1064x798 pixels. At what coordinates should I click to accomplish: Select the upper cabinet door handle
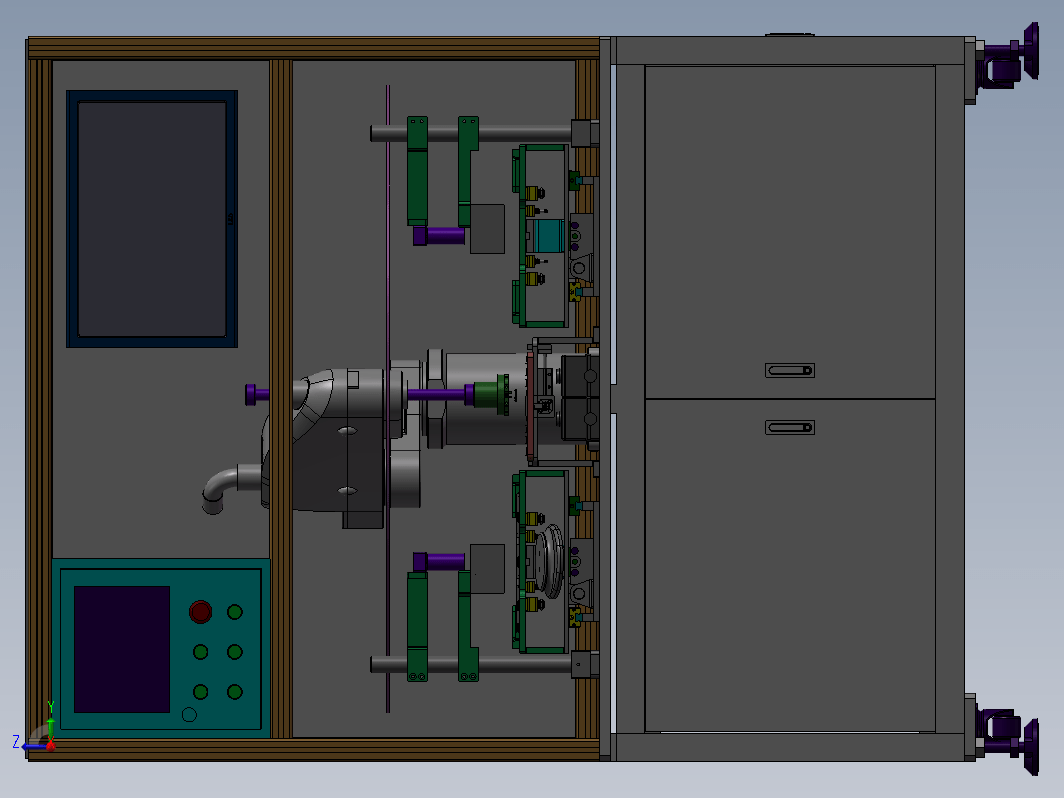(790, 370)
